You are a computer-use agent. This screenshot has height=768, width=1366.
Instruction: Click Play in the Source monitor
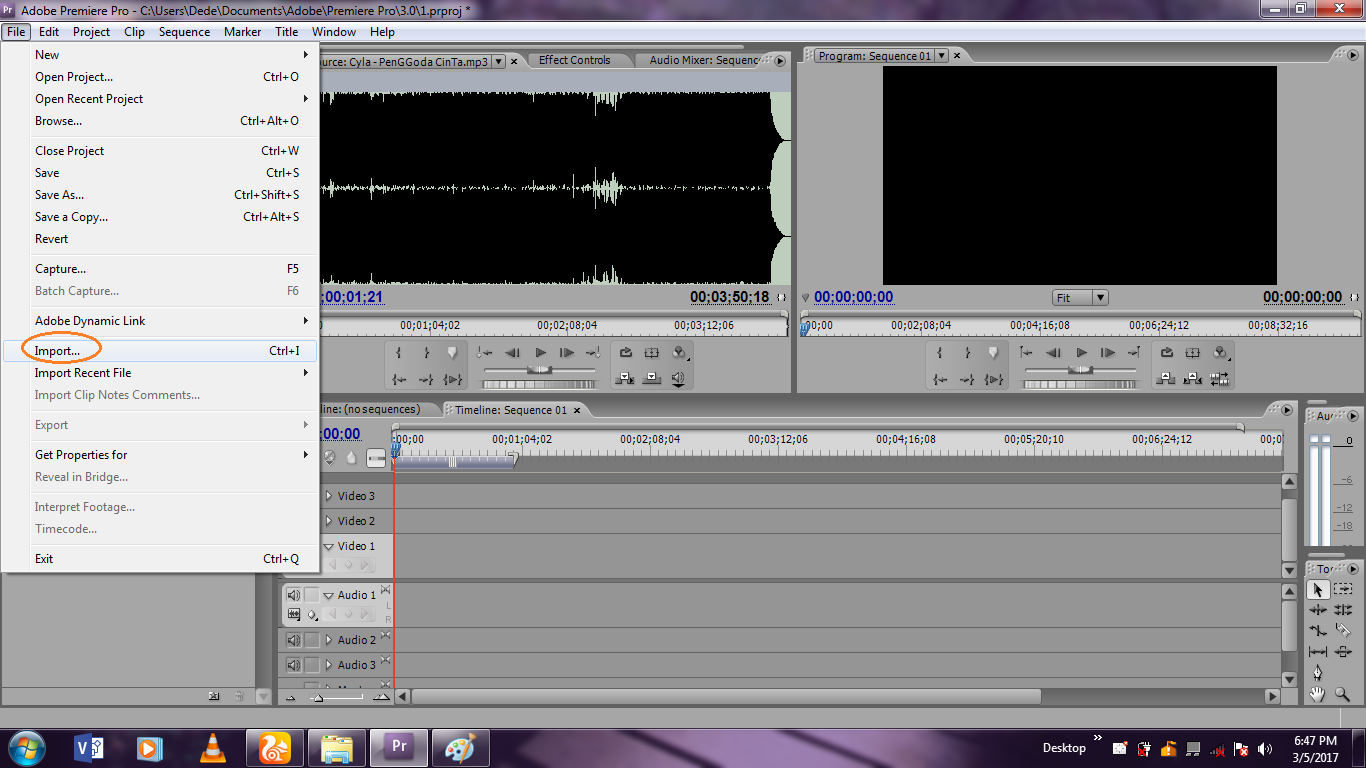(540, 353)
